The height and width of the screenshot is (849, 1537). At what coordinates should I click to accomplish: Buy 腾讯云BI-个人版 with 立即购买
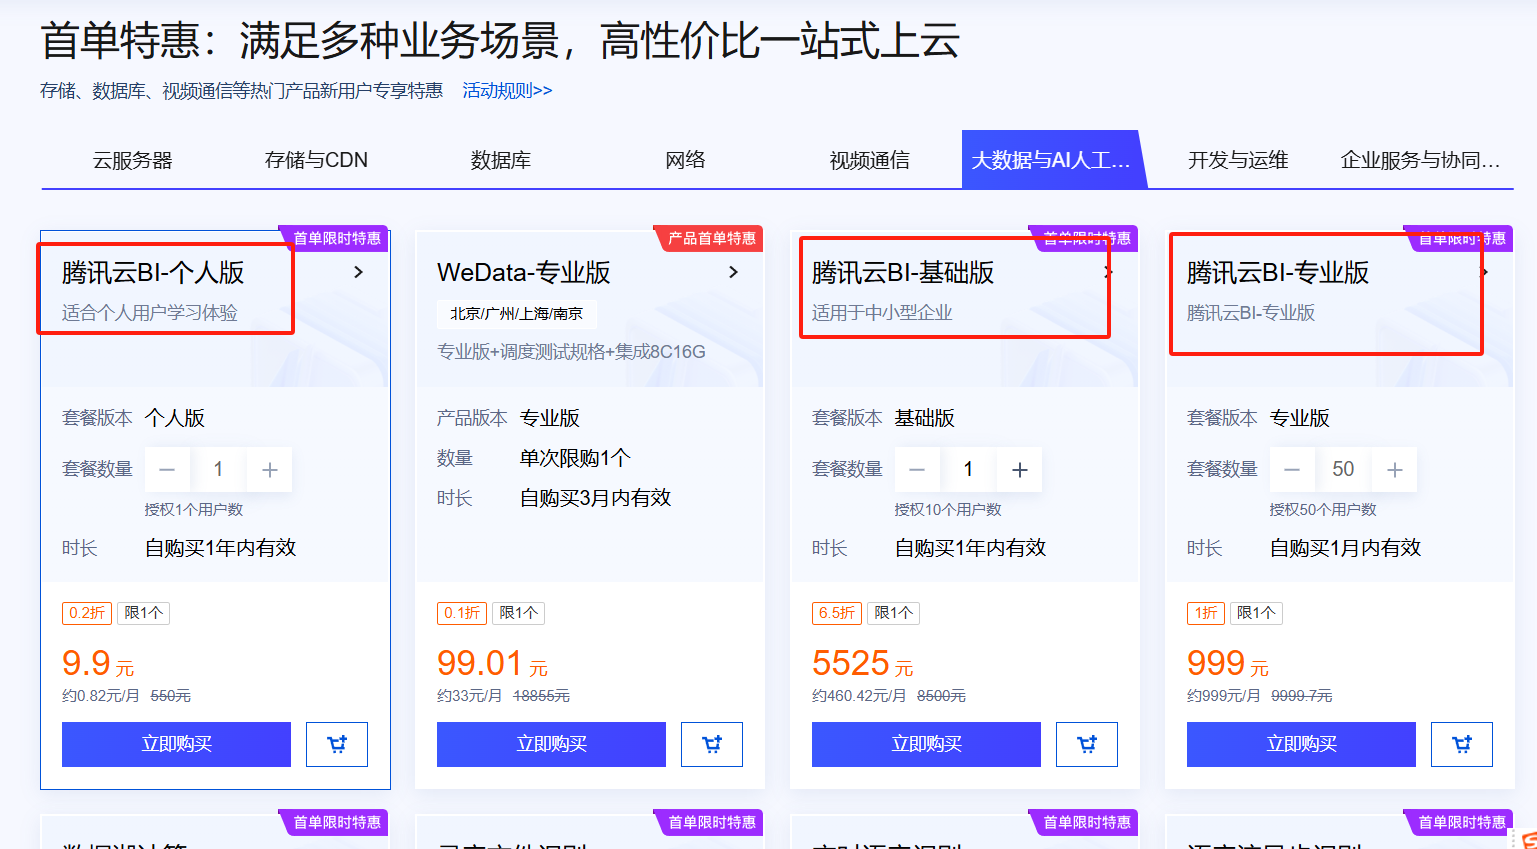pos(176,744)
